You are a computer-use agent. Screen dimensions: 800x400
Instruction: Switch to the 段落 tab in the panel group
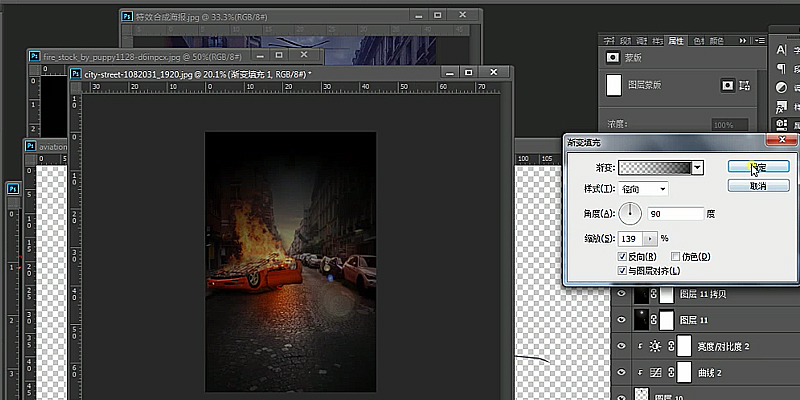[626, 41]
